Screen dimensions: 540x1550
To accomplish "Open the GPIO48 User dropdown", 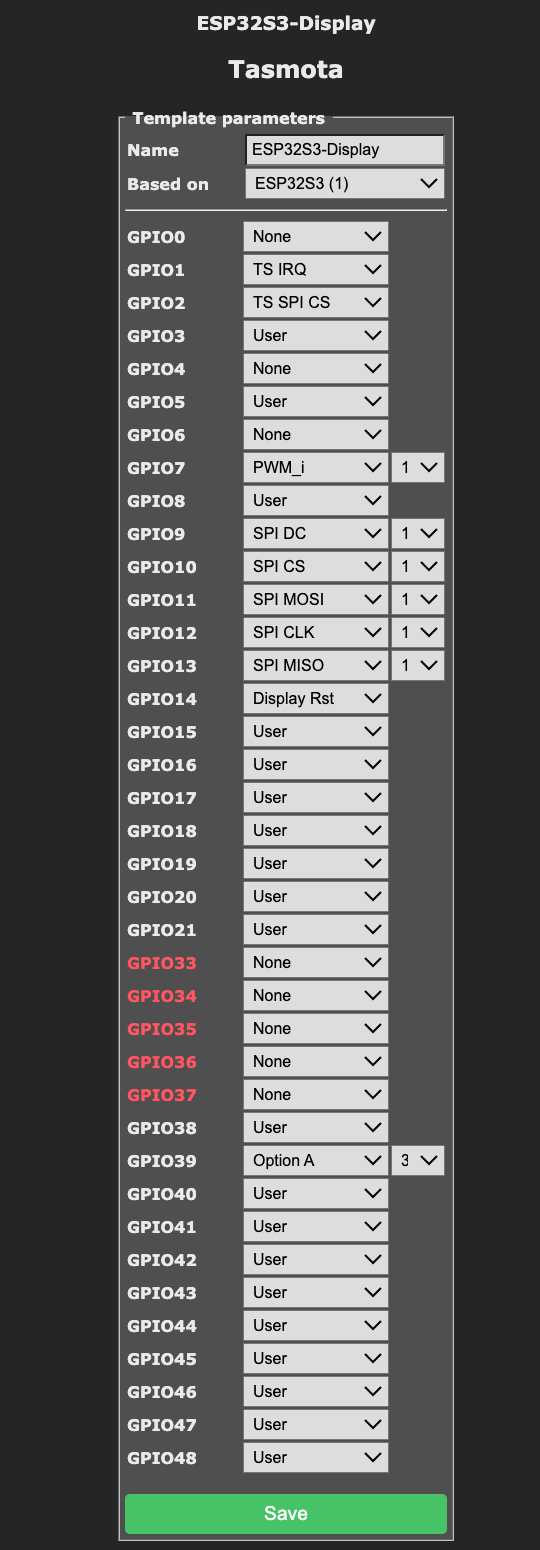I will click(x=316, y=1458).
